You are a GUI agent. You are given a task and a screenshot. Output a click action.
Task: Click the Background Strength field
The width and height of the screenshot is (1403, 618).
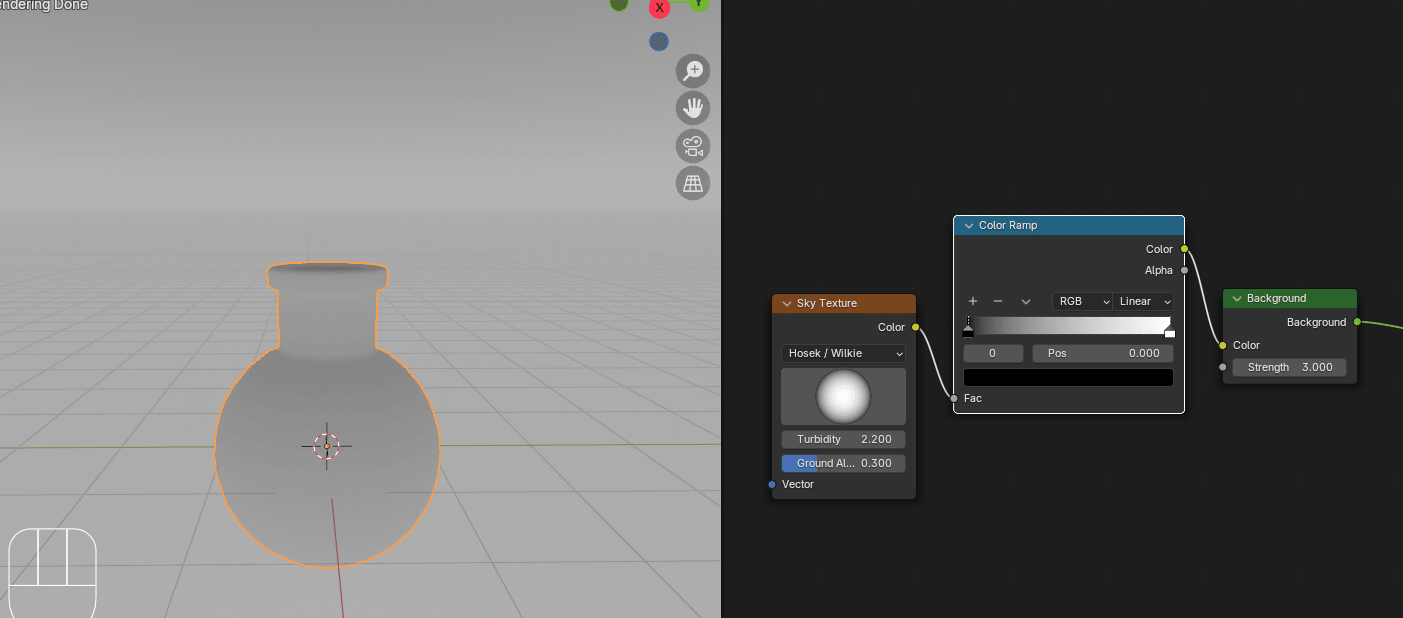1289,367
